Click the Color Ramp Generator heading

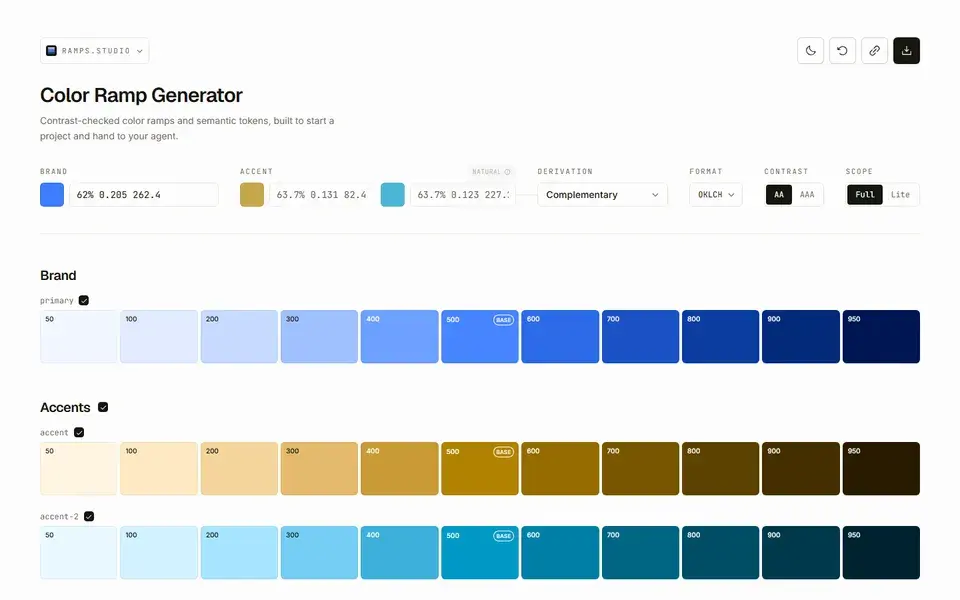141,95
